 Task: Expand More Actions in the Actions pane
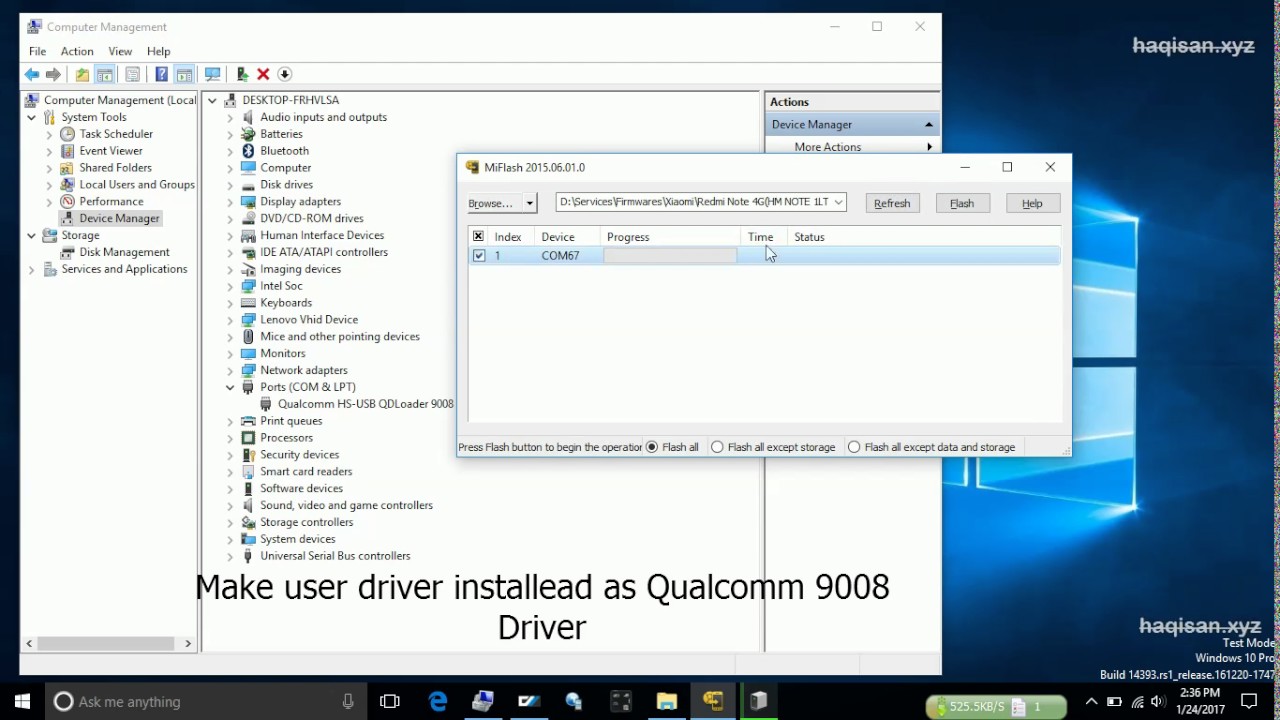[853, 147]
